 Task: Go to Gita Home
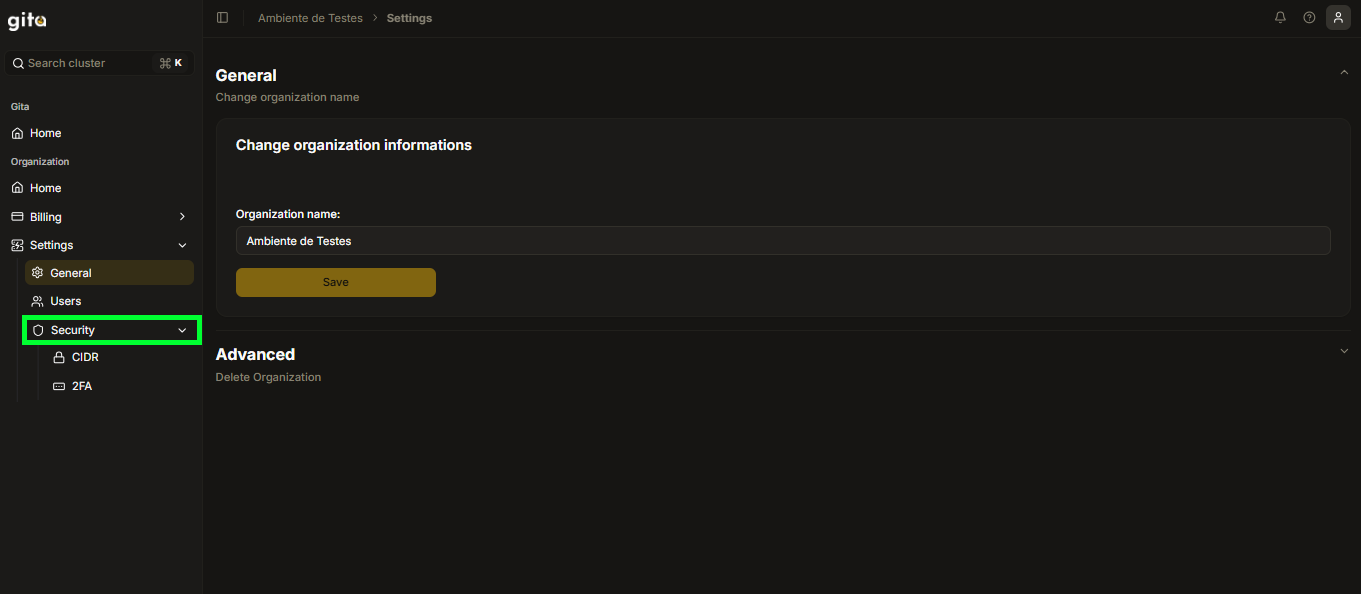45,133
